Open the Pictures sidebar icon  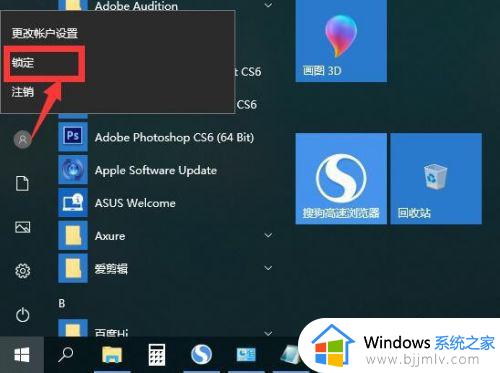coord(23,227)
